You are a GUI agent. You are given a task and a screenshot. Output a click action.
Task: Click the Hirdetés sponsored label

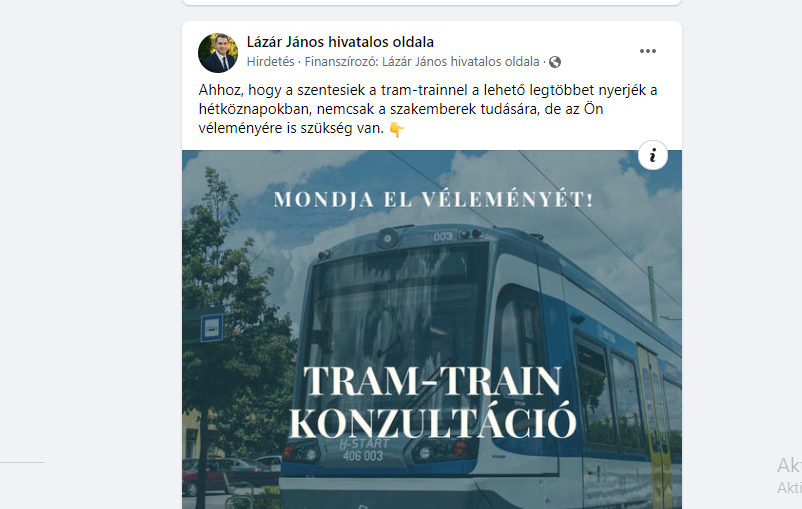pos(271,62)
